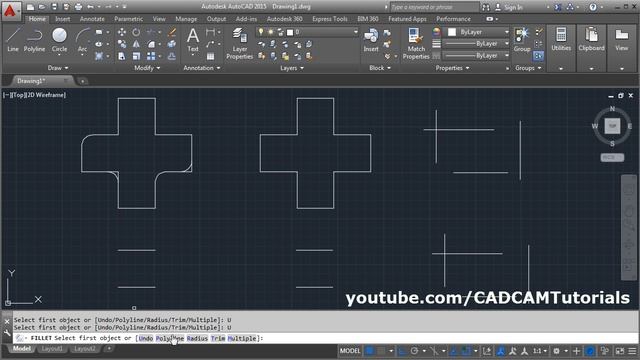The width and height of the screenshot is (640, 360).
Task: Click the Erase tool icon
Action: 172,32
